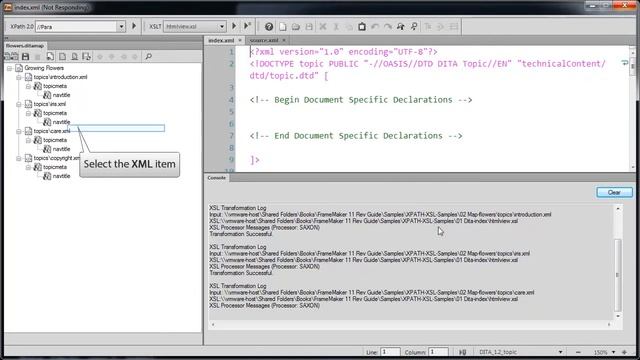The width and height of the screenshot is (640, 360).
Task: Select the Console tab
Action: click(216, 178)
